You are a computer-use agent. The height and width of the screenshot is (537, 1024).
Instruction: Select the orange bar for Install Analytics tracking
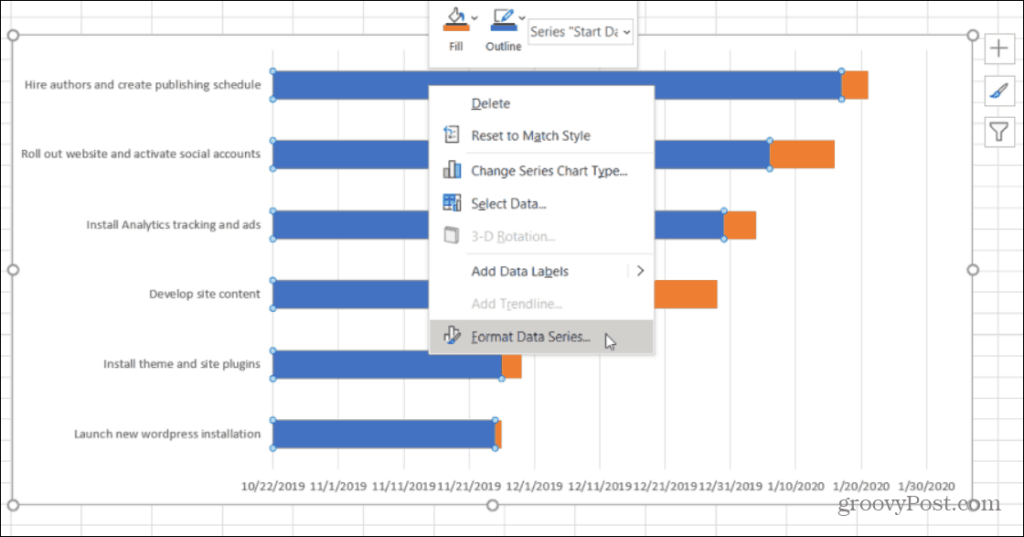click(740, 225)
